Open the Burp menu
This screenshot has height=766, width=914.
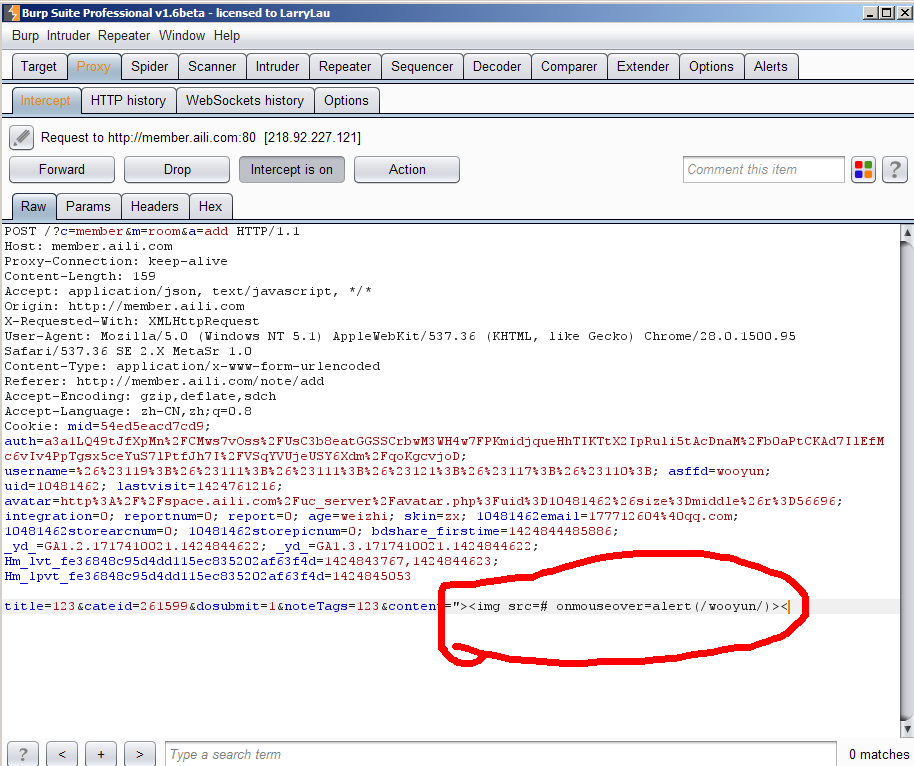point(25,36)
